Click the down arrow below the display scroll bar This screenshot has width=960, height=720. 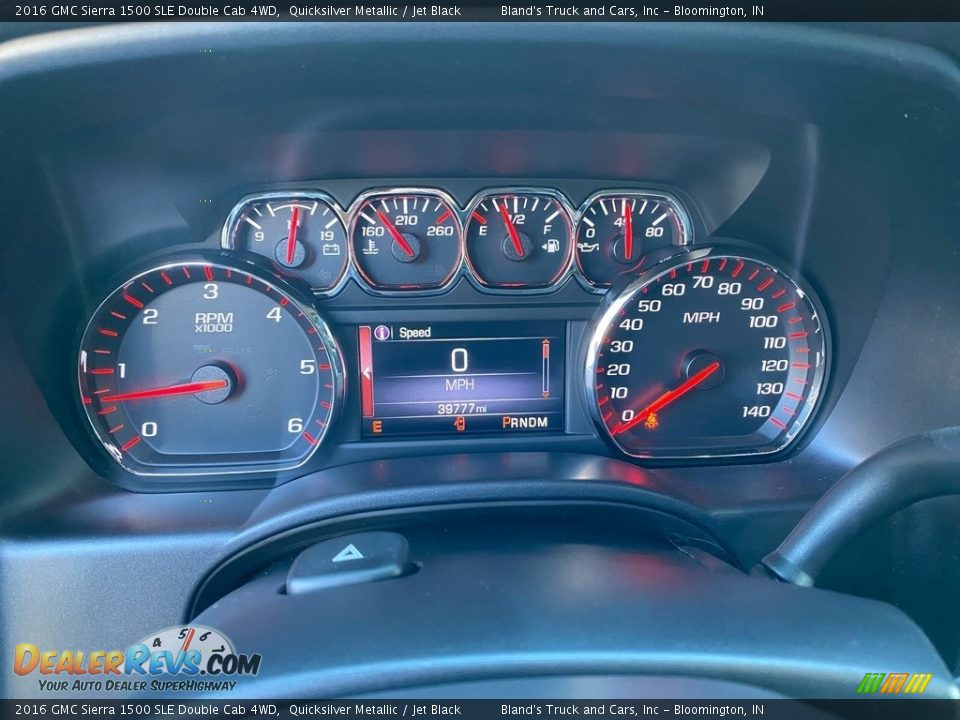click(x=546, y=396)
